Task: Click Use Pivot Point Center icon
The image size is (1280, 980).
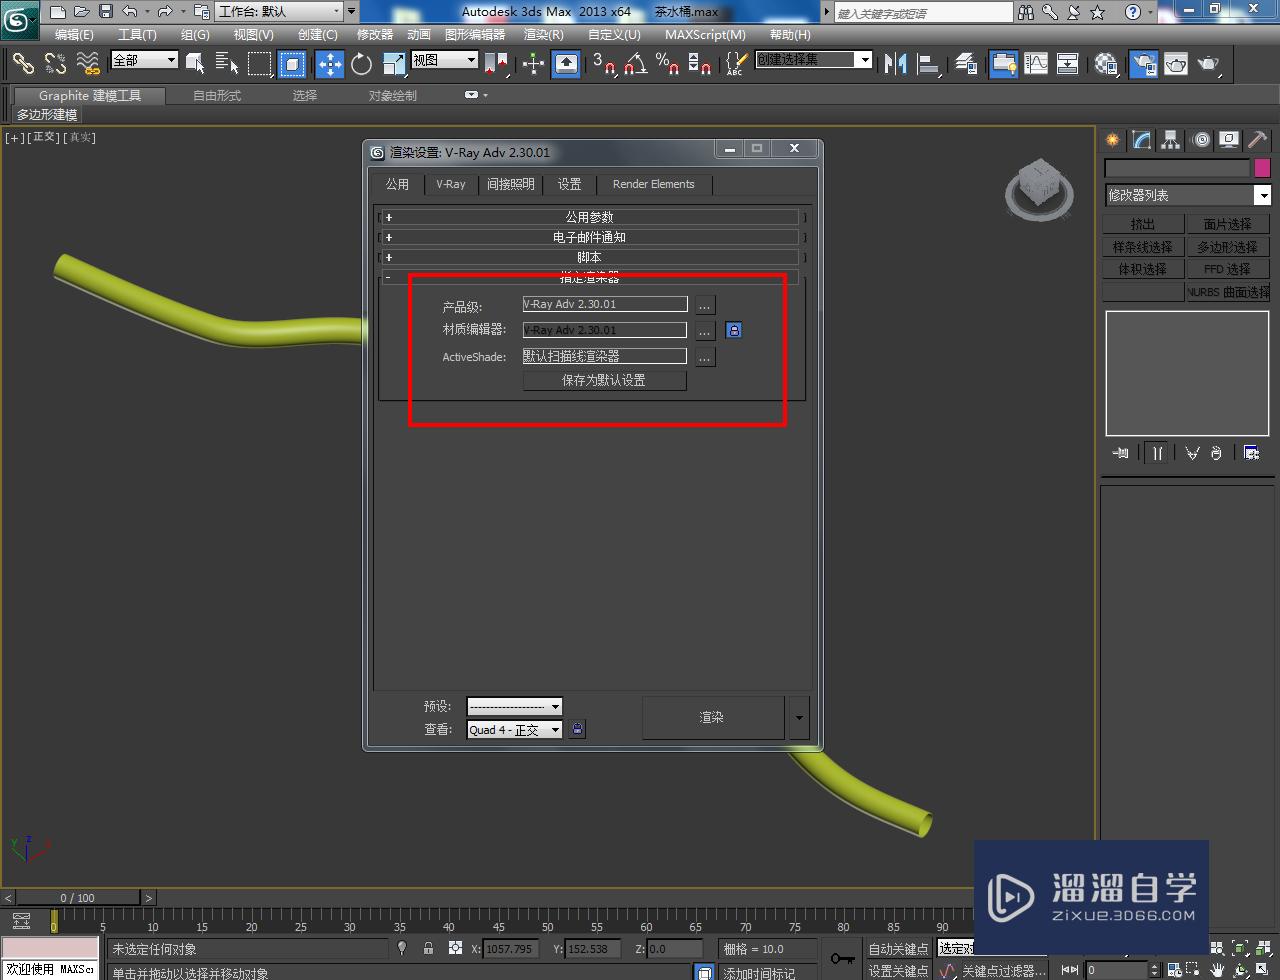Action: [496, 64]
